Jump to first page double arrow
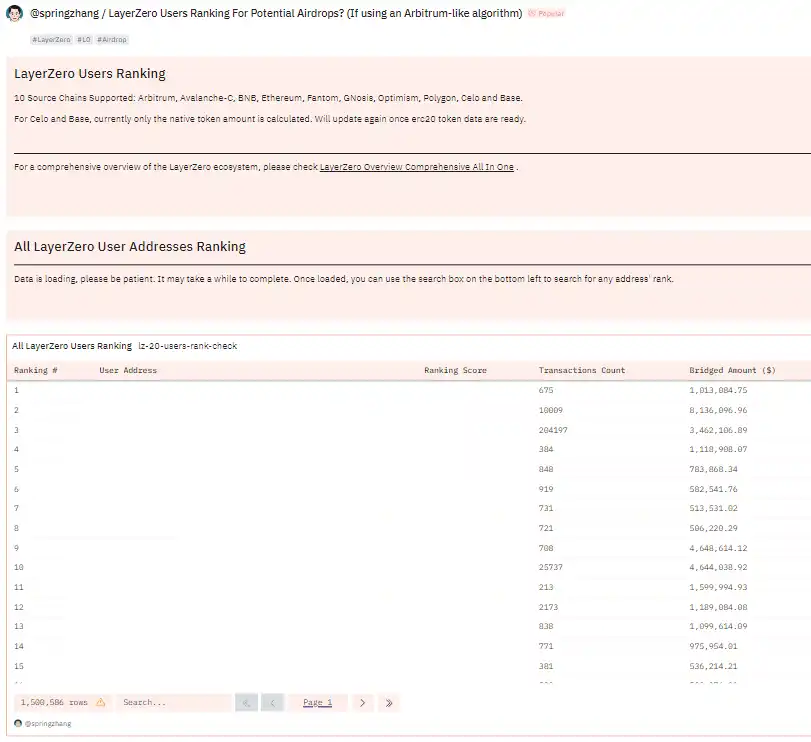The width and height of the screenshot is (811, 742). (246, 703)
